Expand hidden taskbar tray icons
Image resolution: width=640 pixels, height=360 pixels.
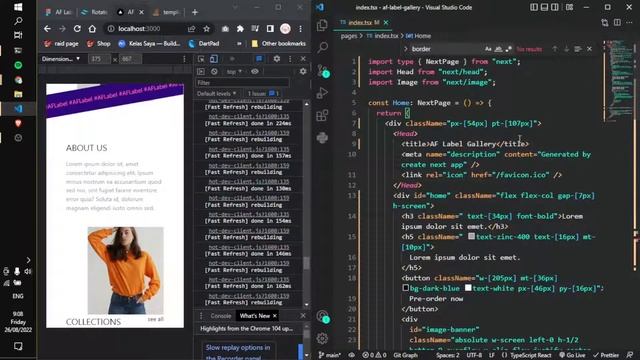(28, 260)
